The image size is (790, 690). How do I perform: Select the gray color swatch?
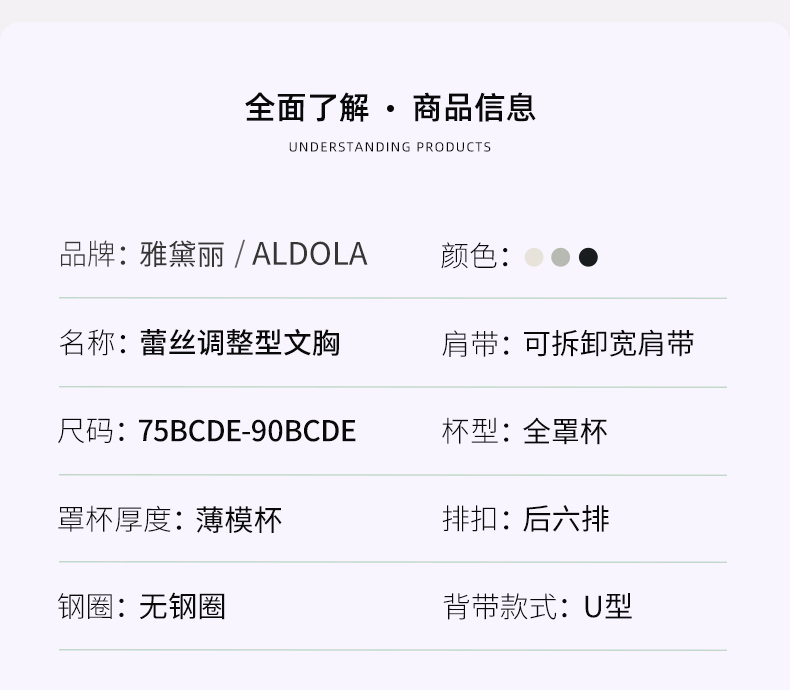(561, 257)
